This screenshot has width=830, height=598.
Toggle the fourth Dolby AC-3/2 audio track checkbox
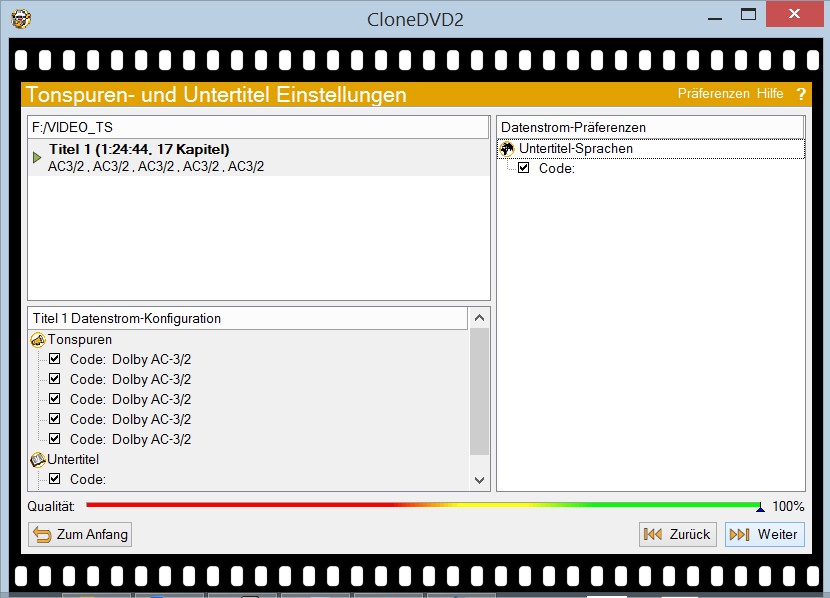[x=55, y=419]
